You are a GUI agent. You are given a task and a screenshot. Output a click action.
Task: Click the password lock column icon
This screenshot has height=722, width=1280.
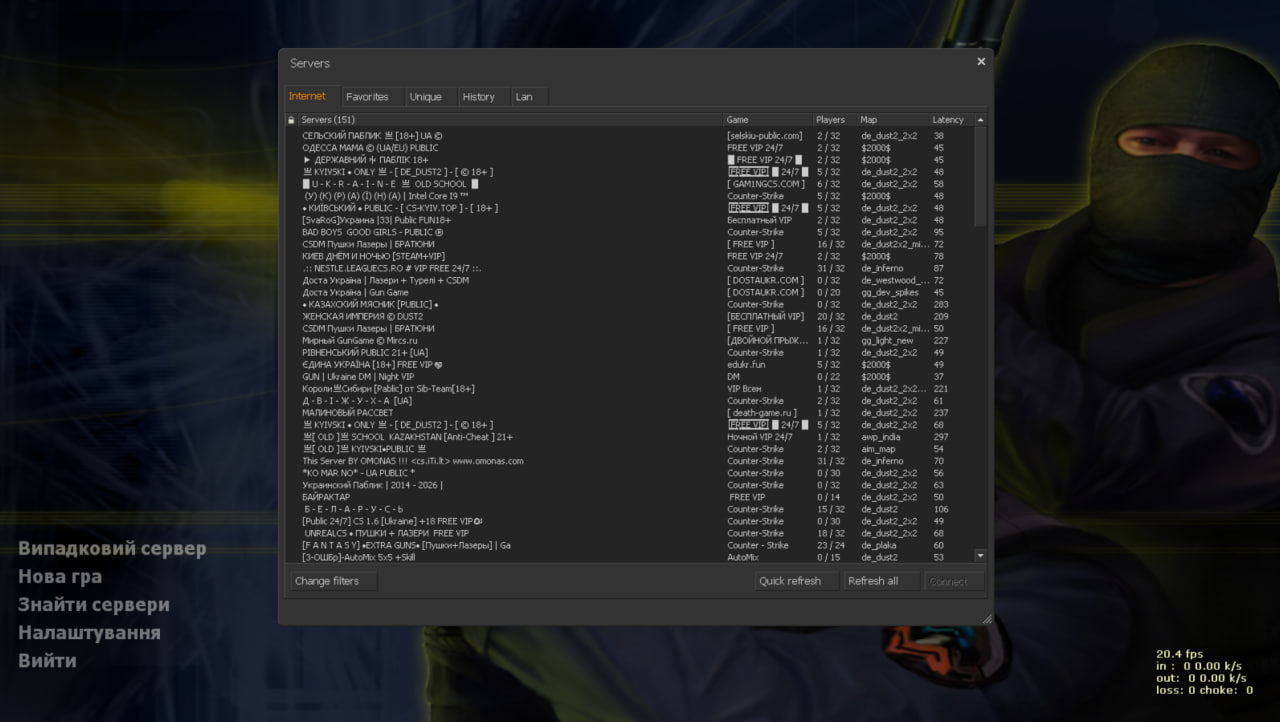click(291, 120)
